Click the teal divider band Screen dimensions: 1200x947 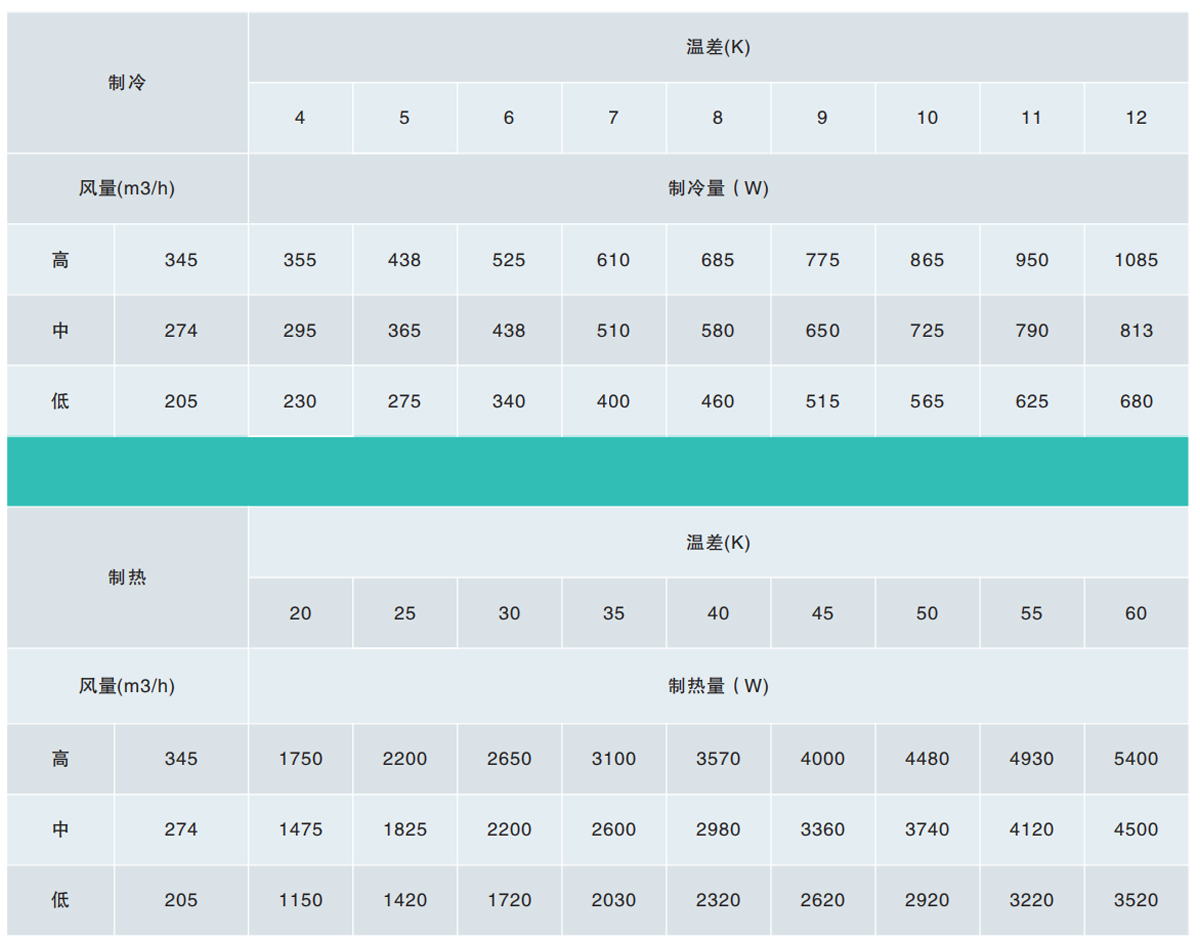click(x=598, y=471)
